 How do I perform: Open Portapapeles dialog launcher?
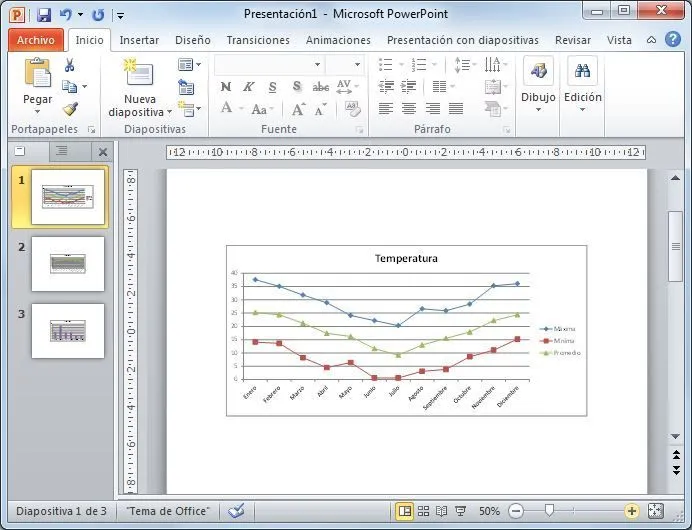pyautogui.click(x=91, y=130)
